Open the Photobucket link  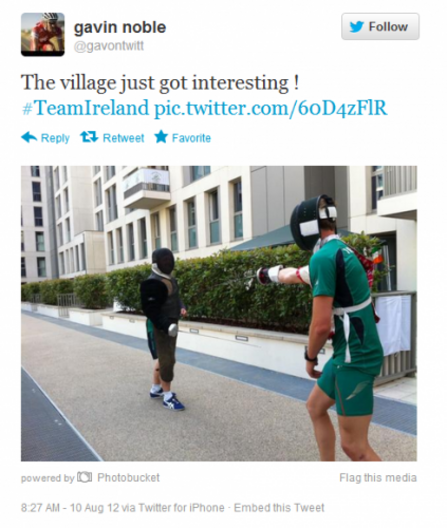tap(128, 477)
